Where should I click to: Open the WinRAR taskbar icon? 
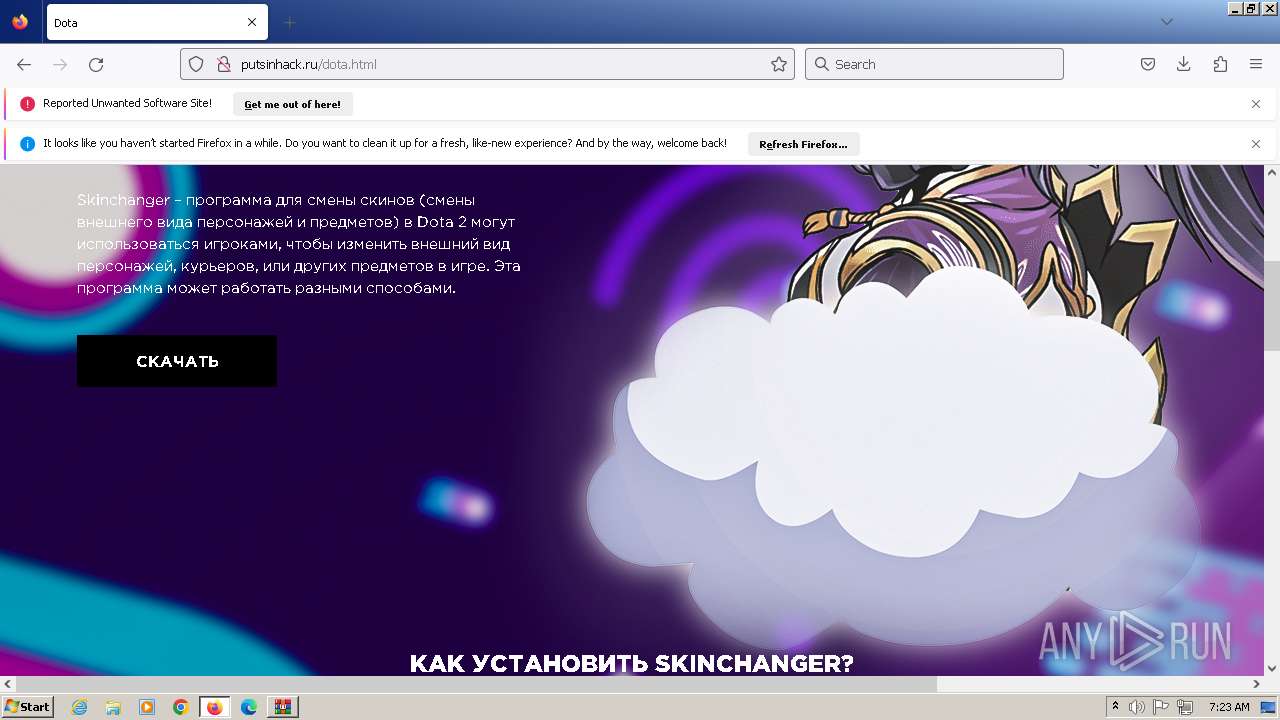pyautogui.click(x=283, y=707)
